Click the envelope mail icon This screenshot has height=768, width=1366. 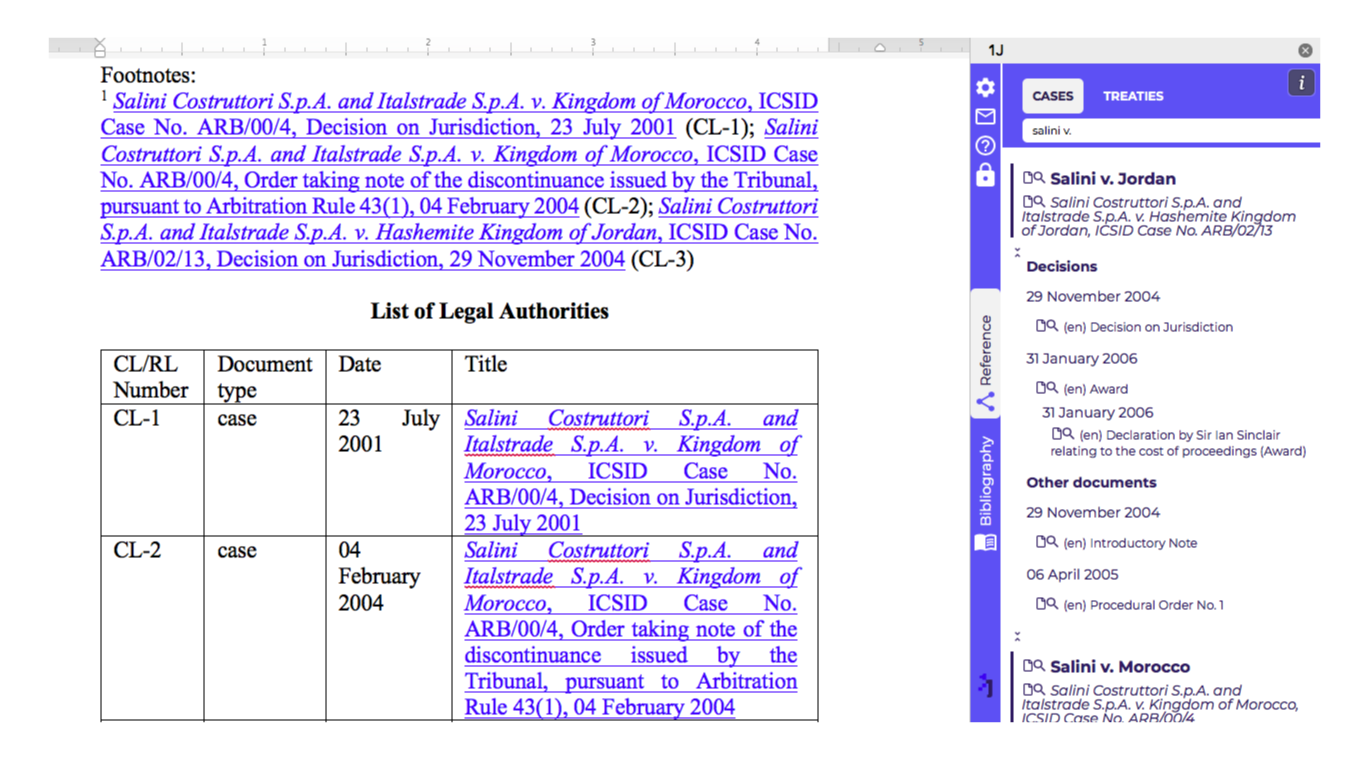click(985, 117)
